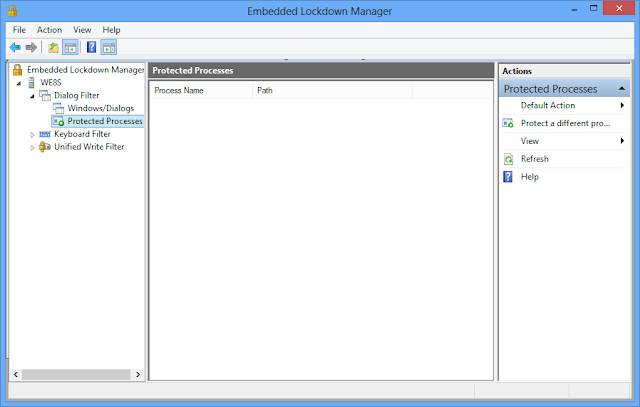640x407 pixels.
Task: Sort by the Process Name column header
Action: [x=201, y=90]
